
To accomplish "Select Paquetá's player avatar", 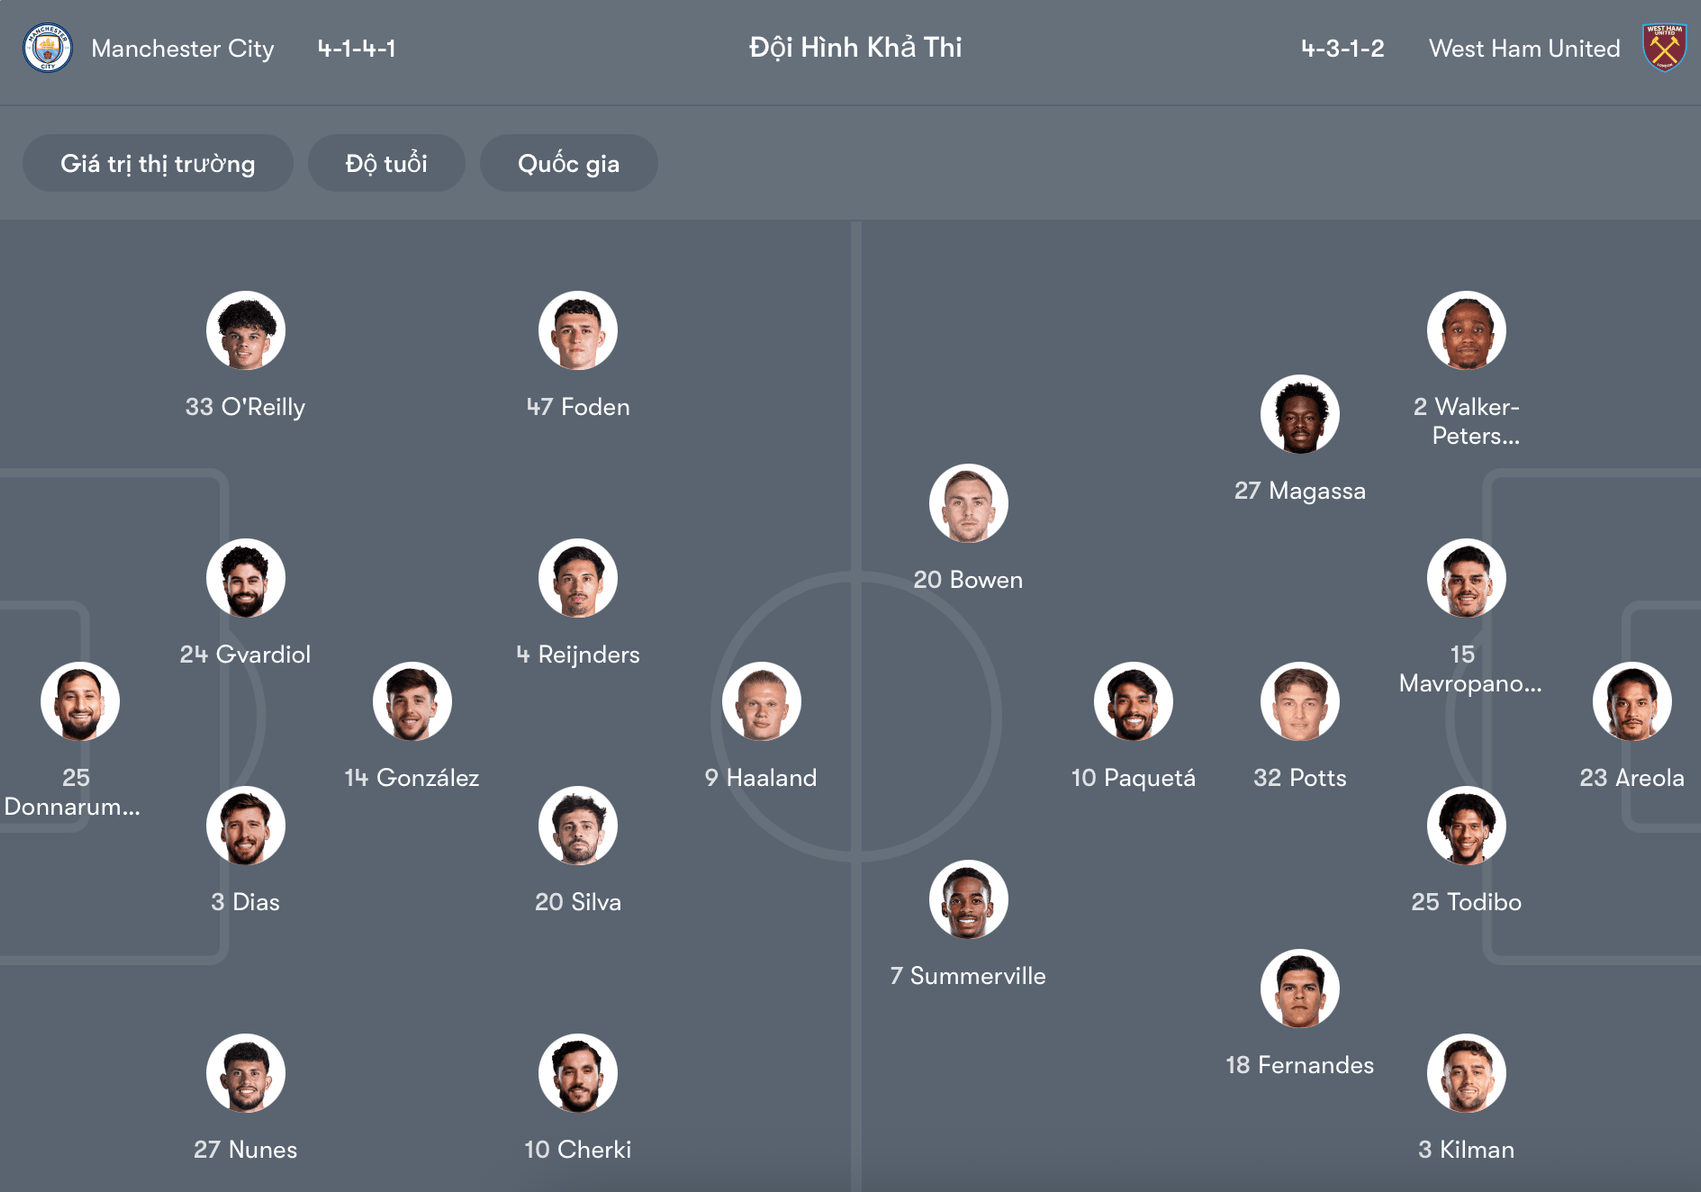I will coord(1133,701).
